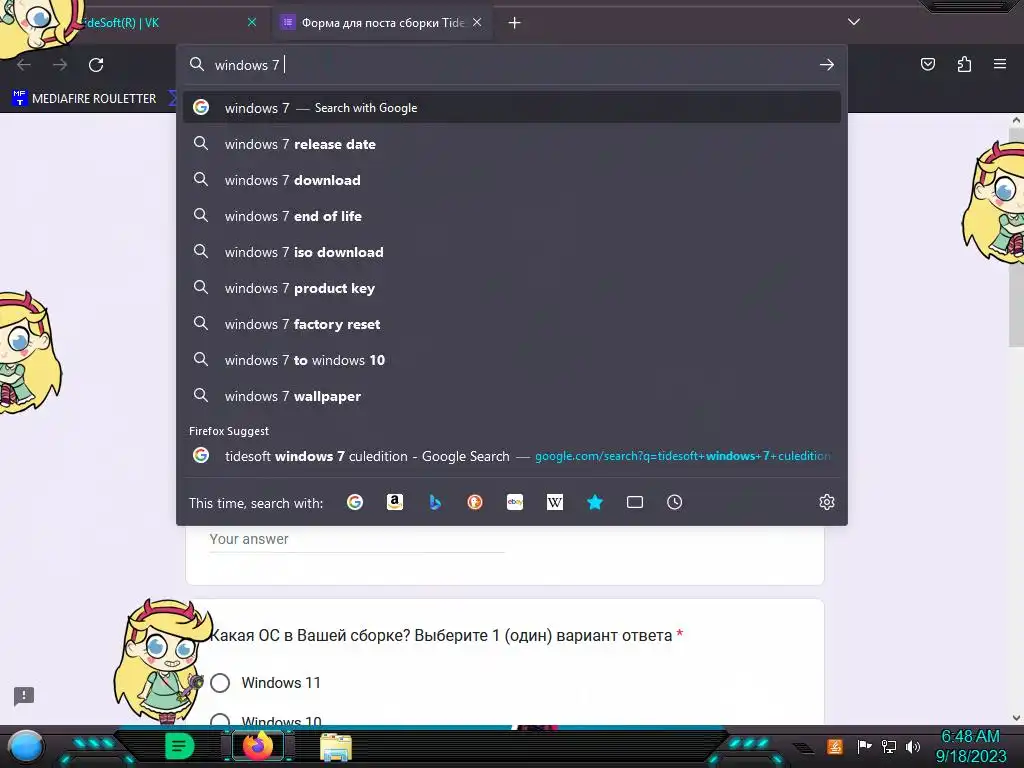Search this time with eBay
This screenshot has height=768, width=1024.
(x=515, y=502)
